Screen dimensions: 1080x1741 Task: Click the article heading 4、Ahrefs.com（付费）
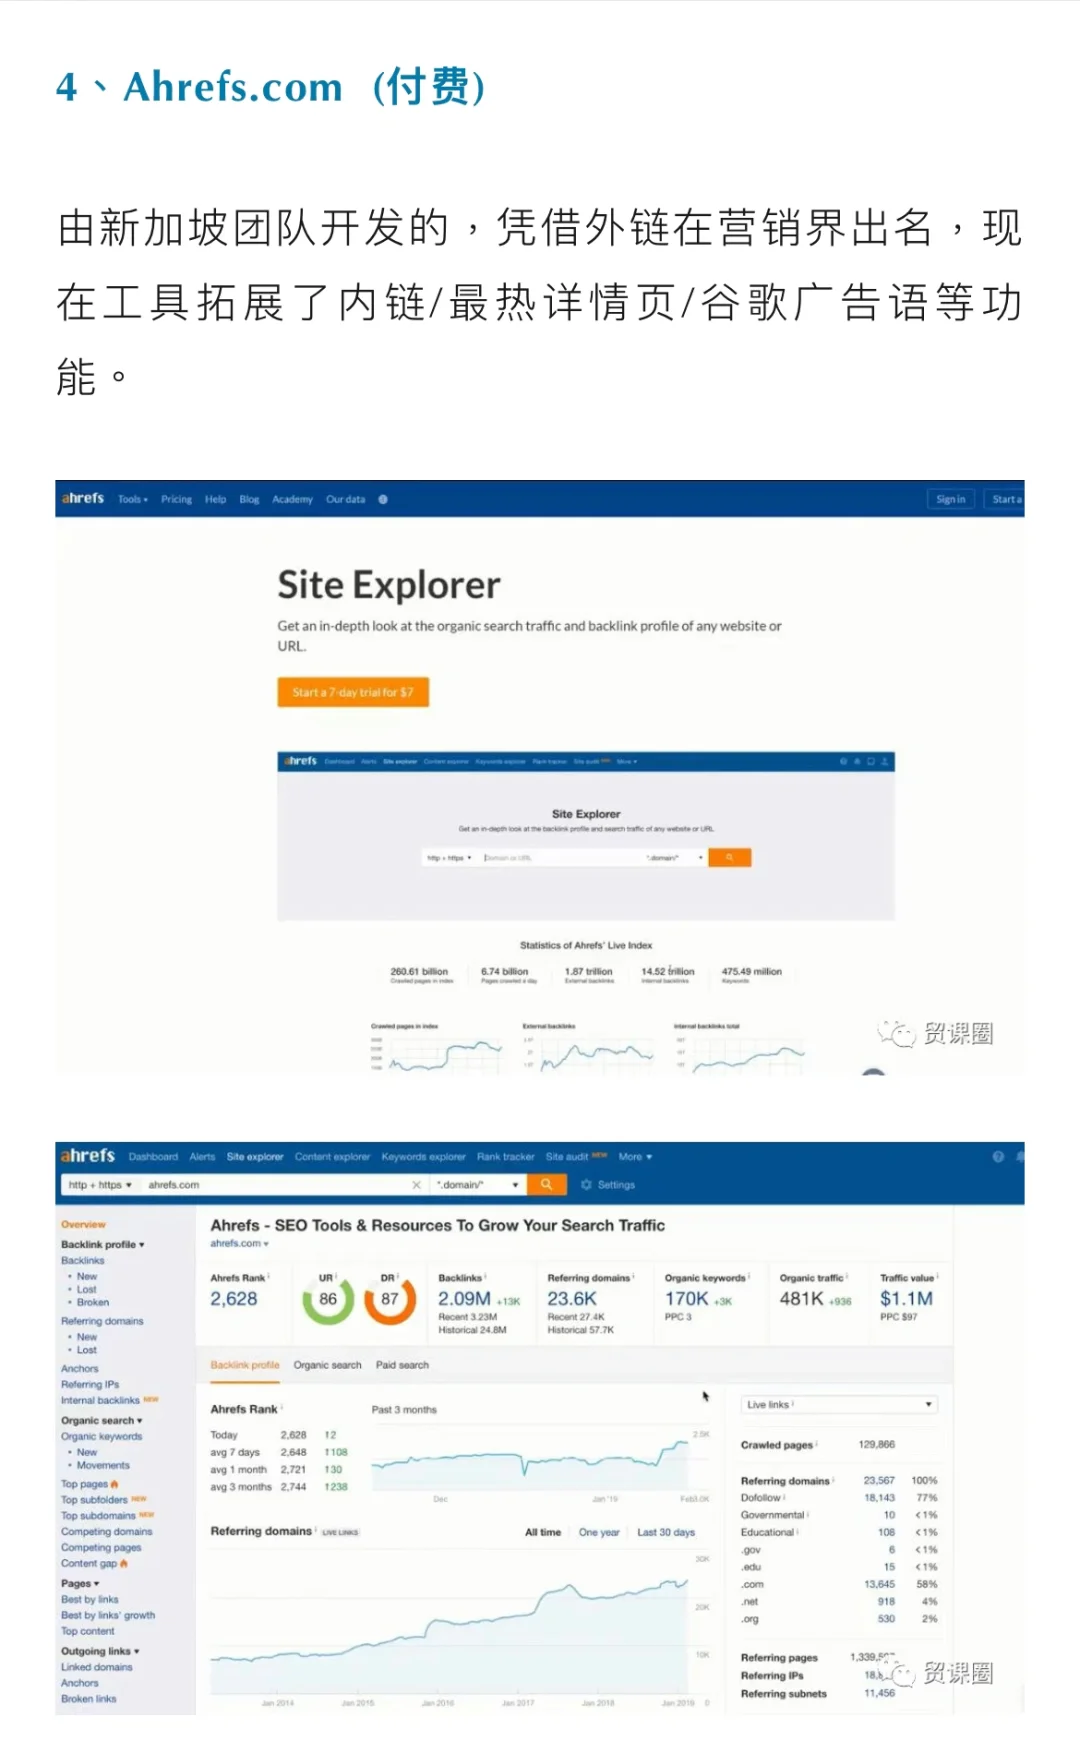(x=271, y=87)
